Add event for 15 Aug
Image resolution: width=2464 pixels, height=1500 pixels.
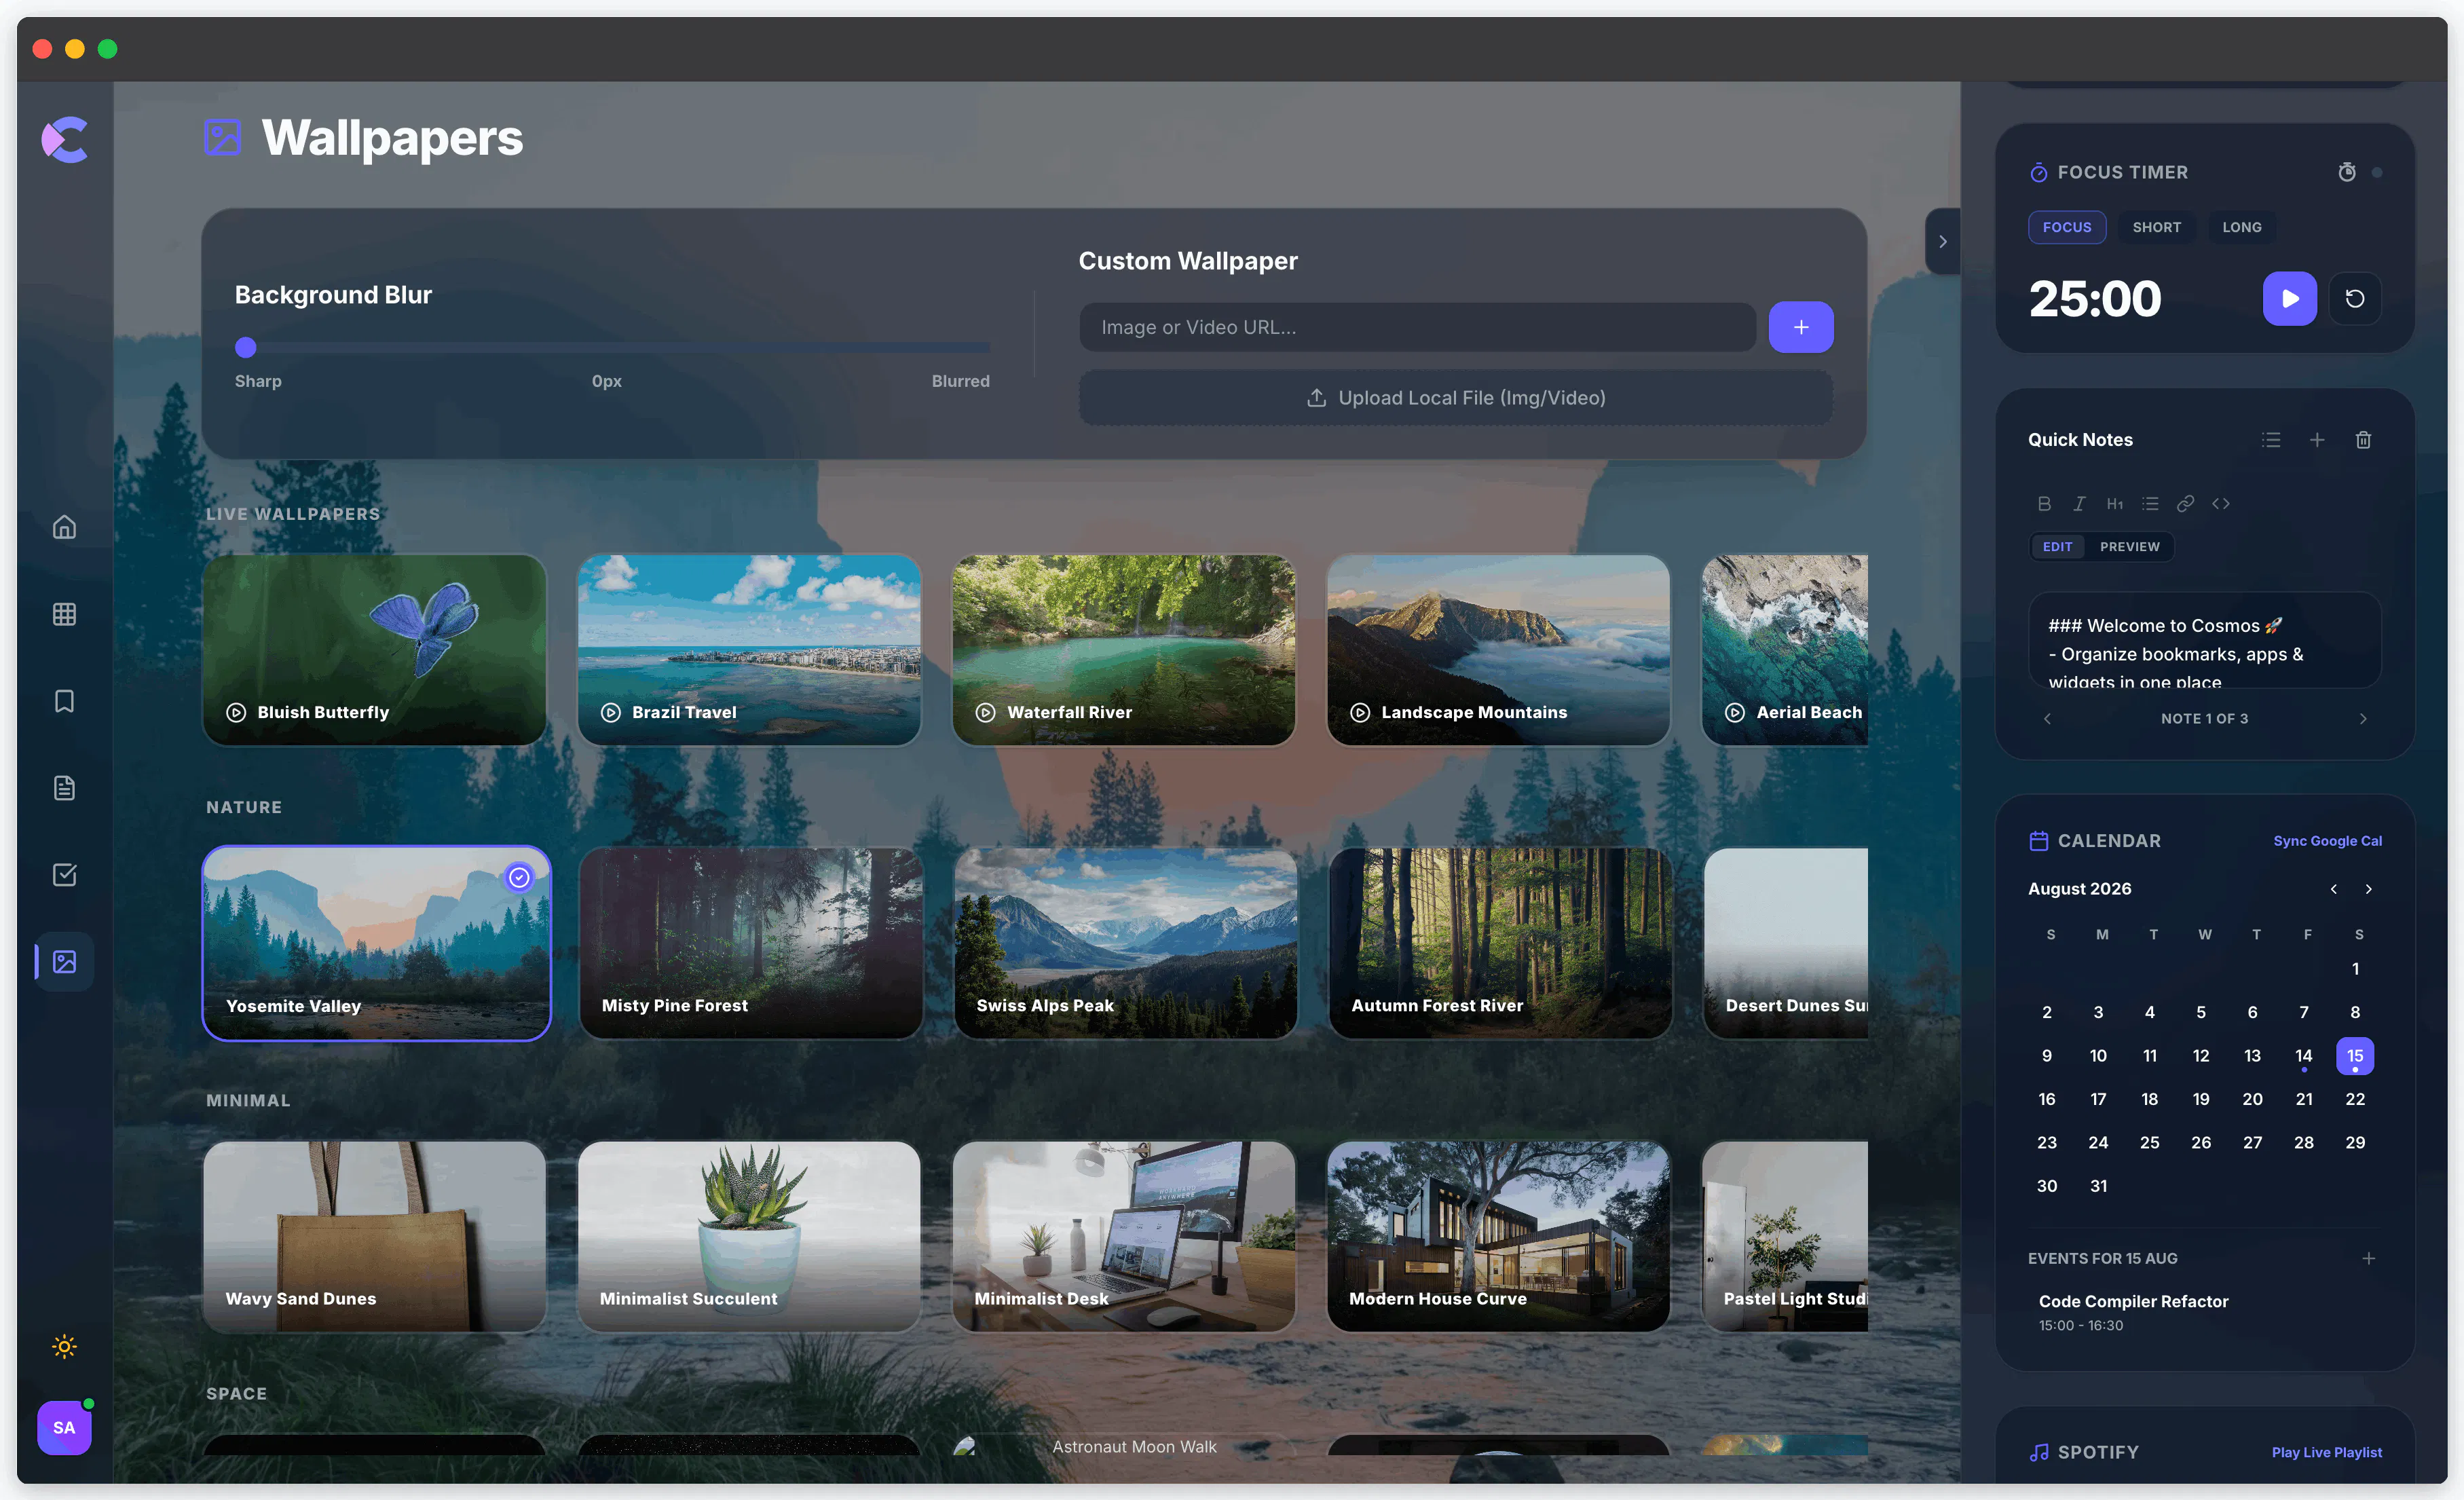pyautogui.click(x=2368, y=1258)
